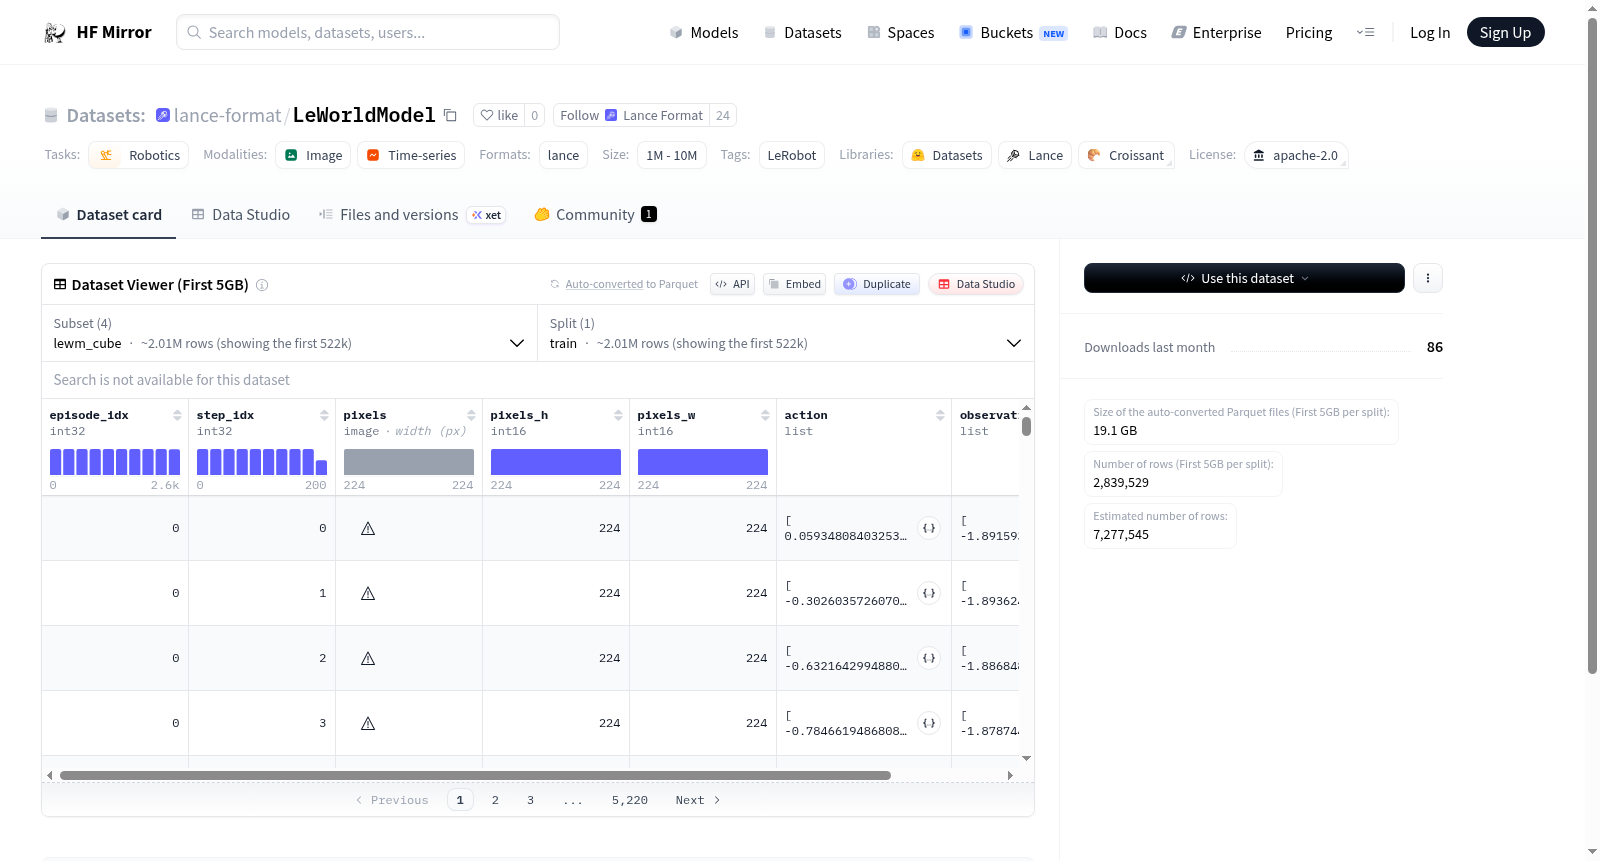Sort by the pixels_w column

point(765,415)
